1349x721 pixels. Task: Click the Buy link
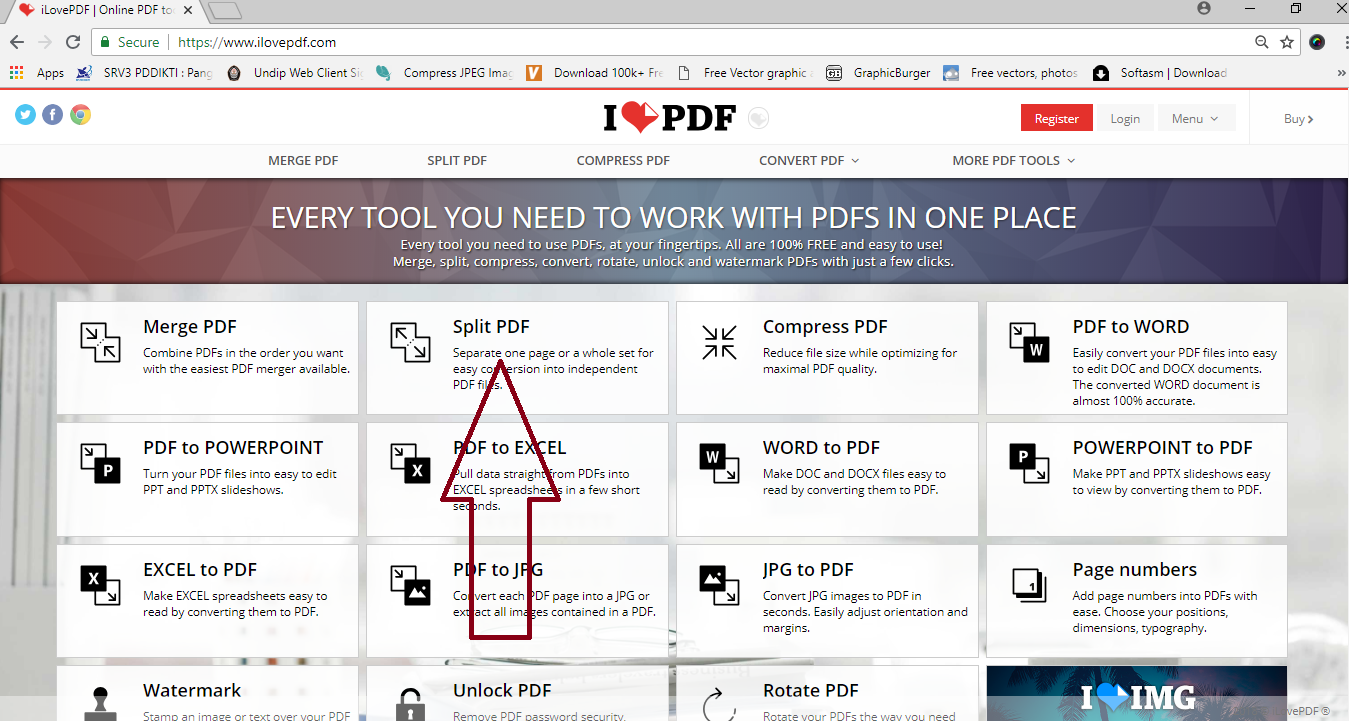point(1298,118)
